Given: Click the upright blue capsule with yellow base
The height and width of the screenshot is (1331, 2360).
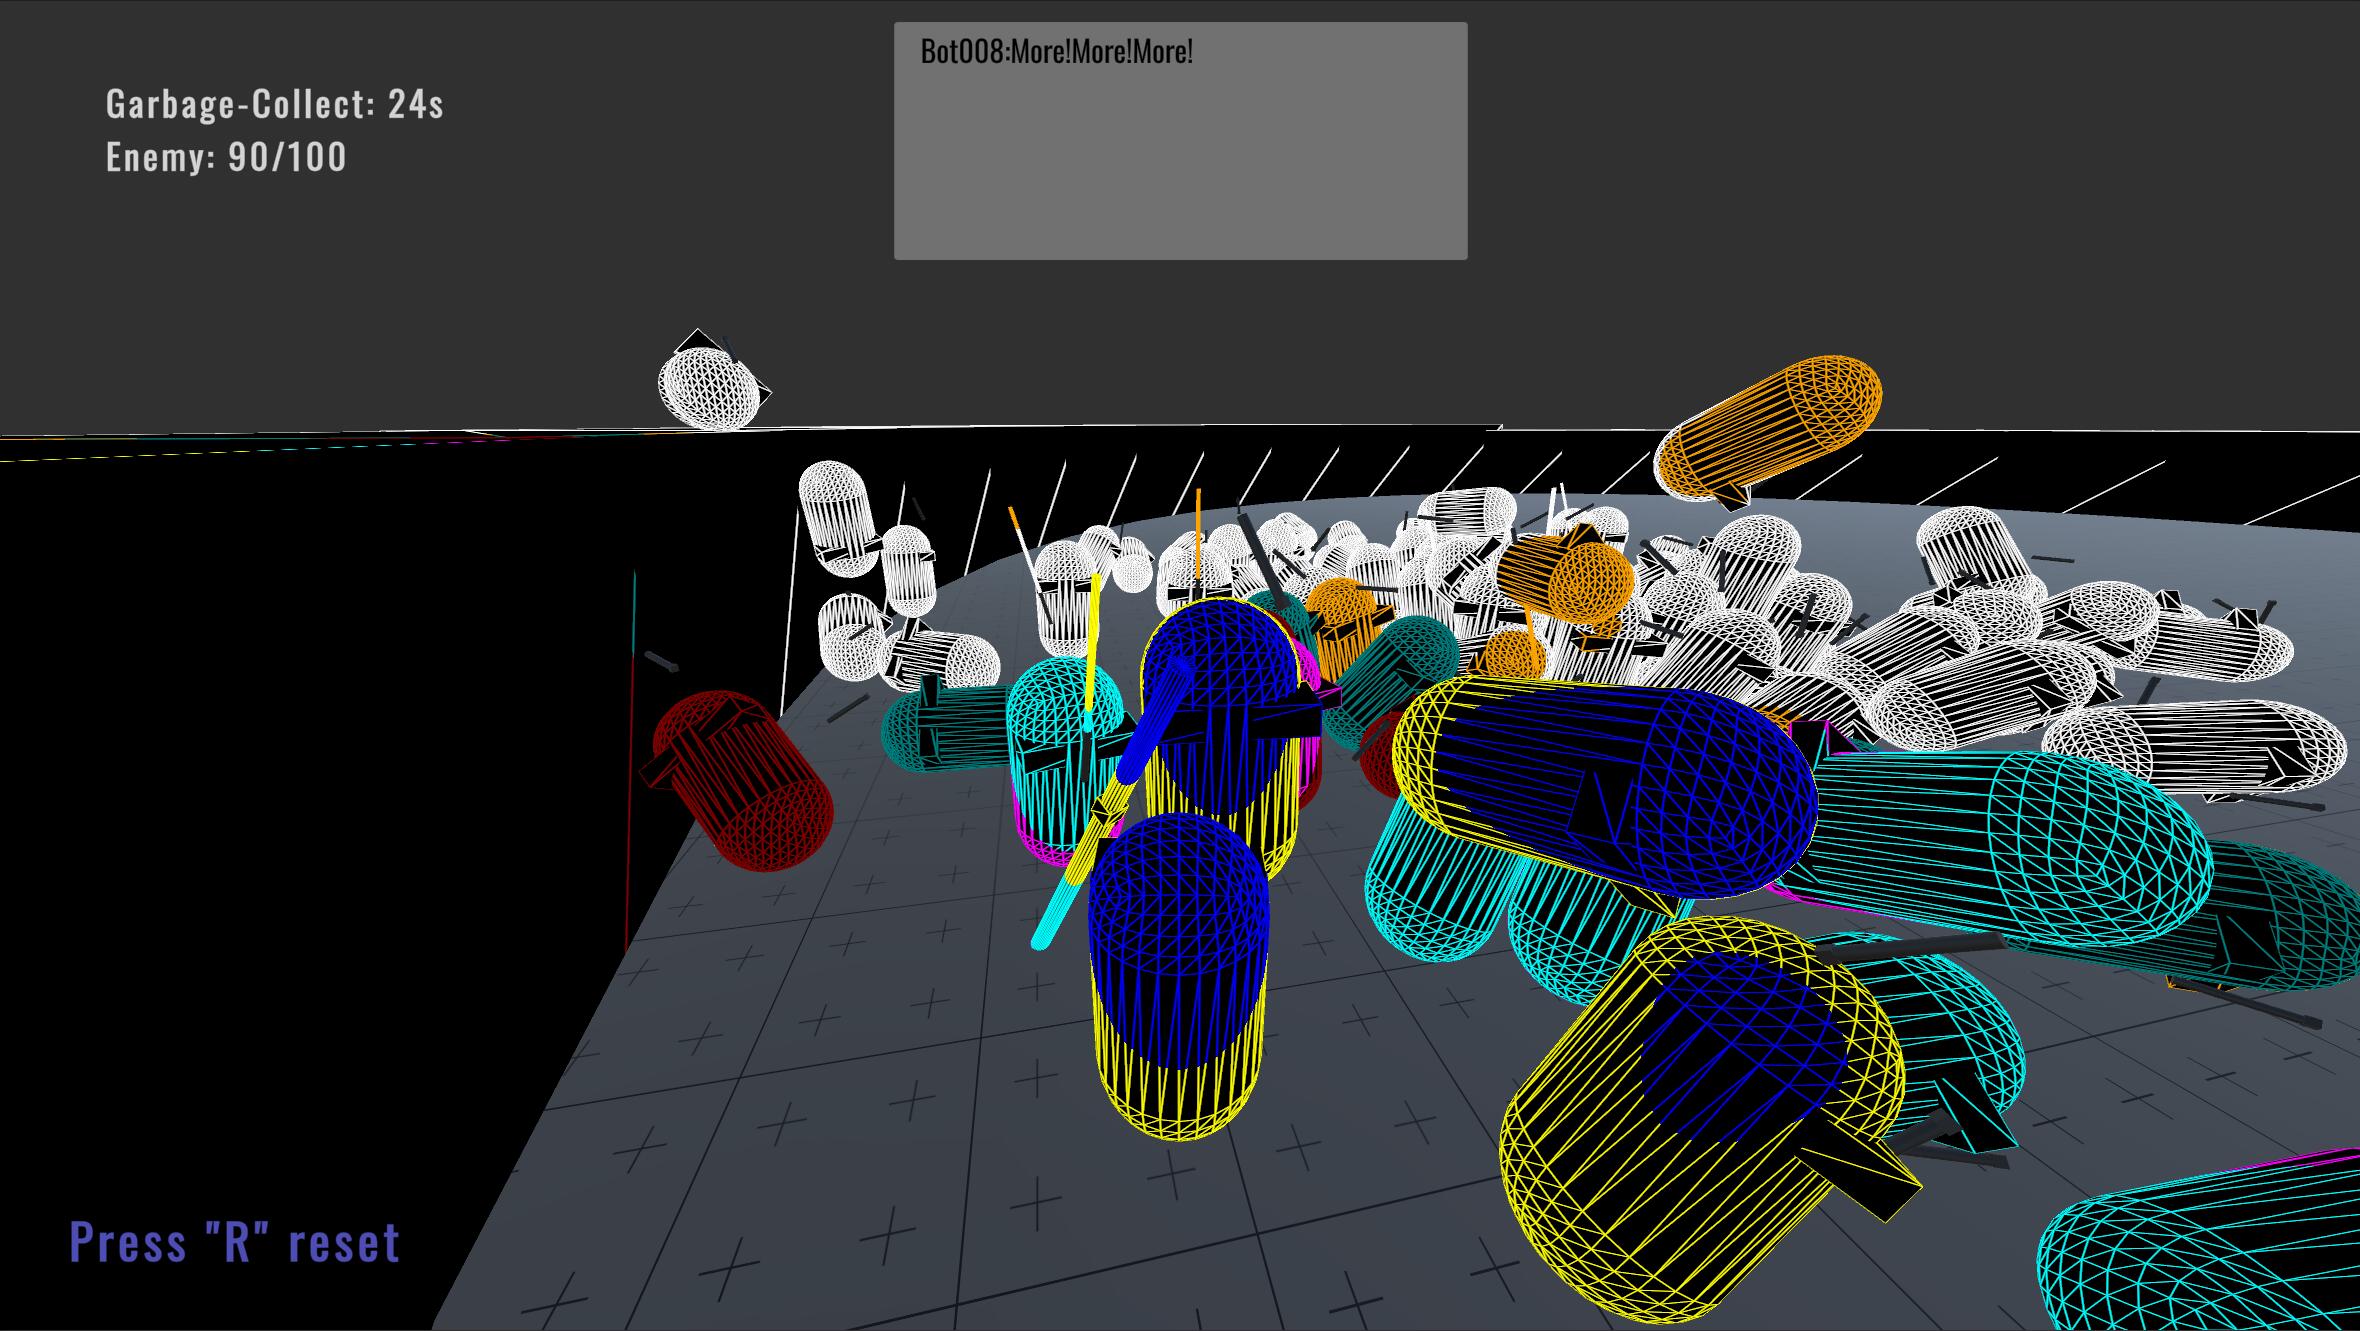Looking at the screenshot, I should point(1178,975).
